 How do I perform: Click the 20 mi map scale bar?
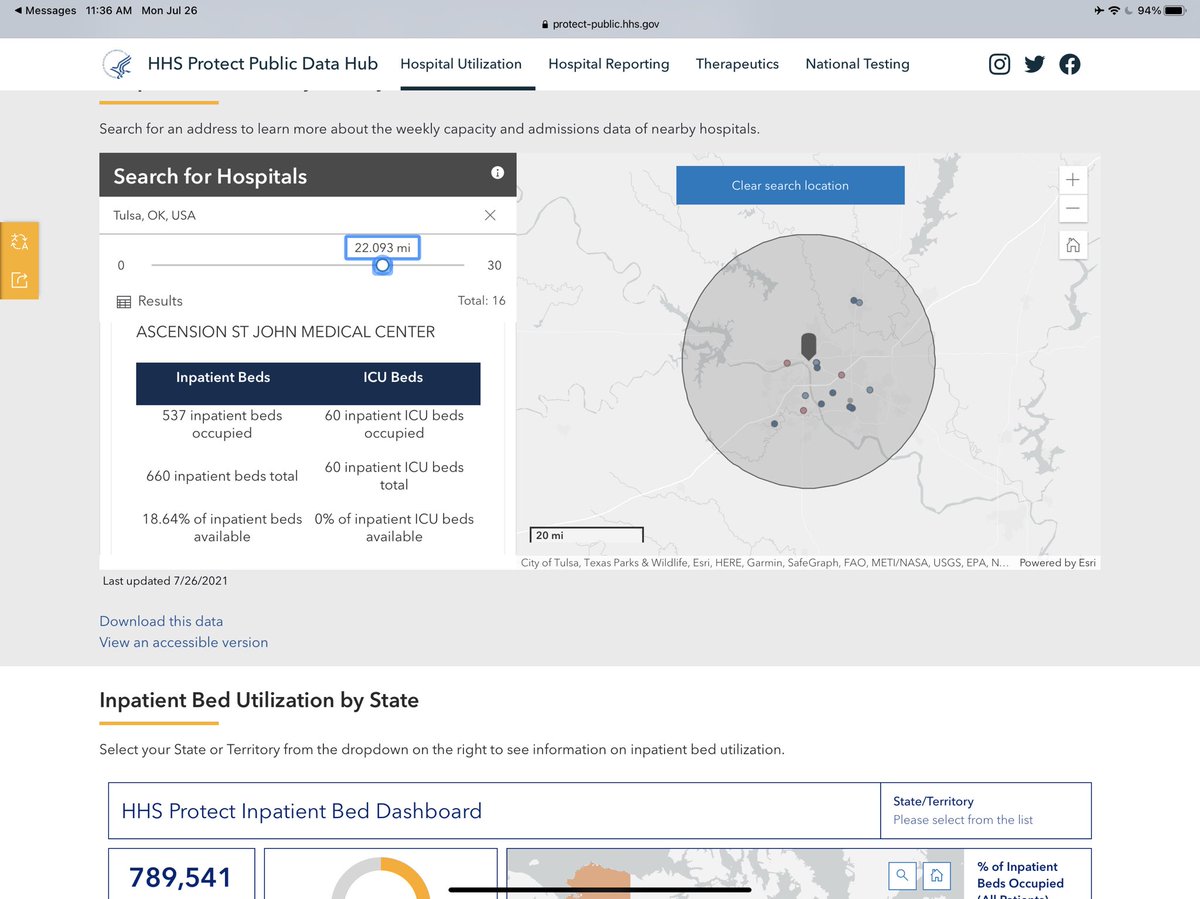click(x=586, y=535)
